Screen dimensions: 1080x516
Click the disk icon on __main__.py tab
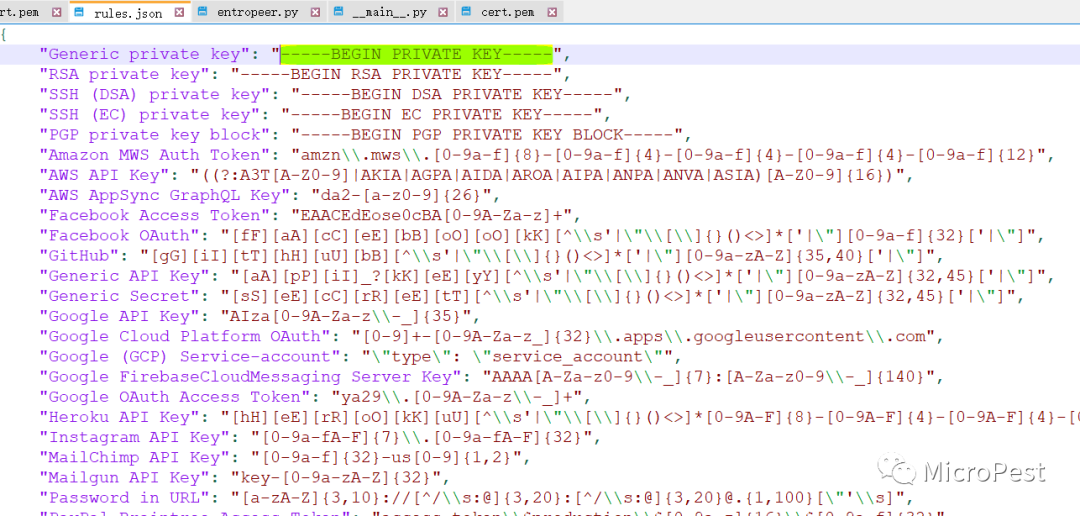[x=338, y=12]
